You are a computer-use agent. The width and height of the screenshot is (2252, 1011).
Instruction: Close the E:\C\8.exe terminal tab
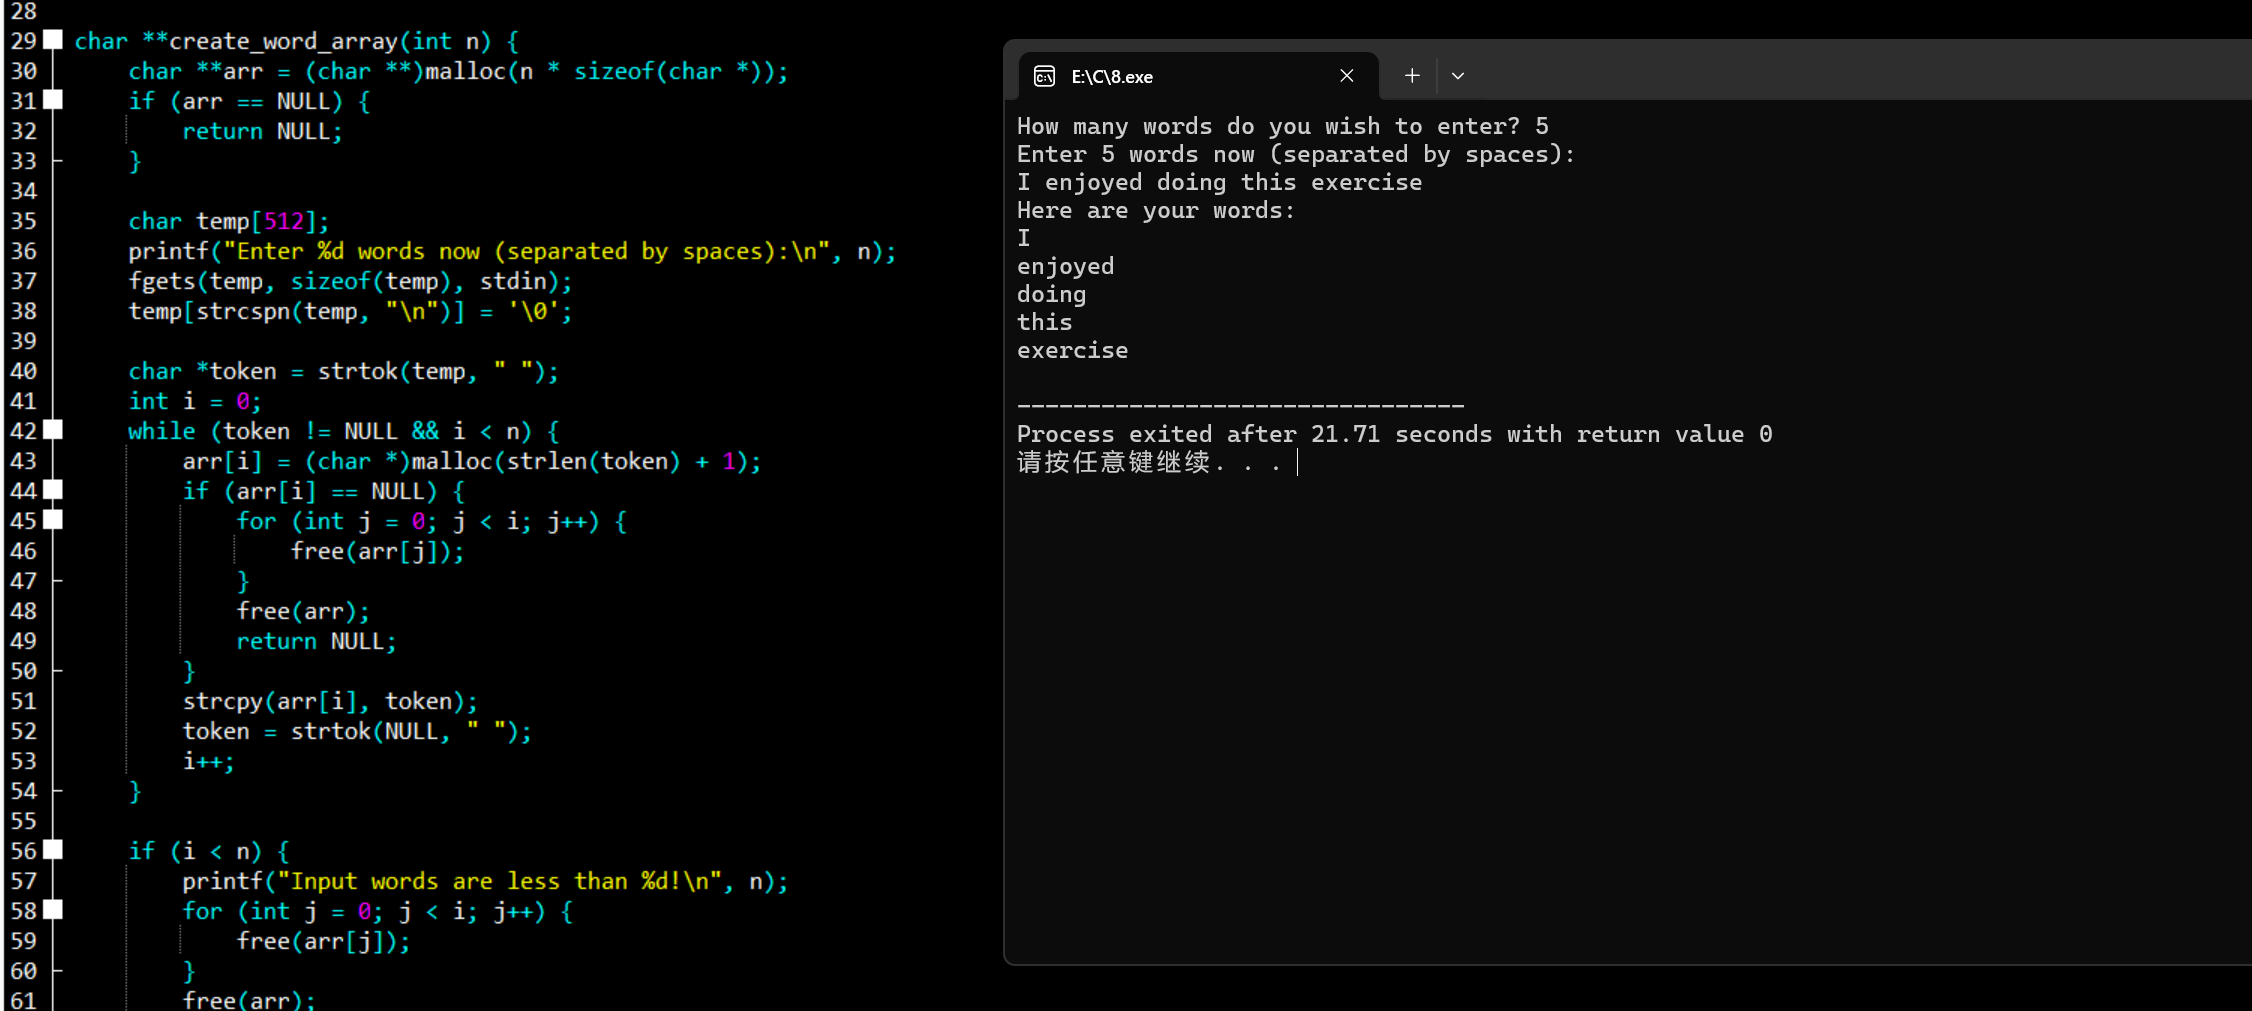1347,76
